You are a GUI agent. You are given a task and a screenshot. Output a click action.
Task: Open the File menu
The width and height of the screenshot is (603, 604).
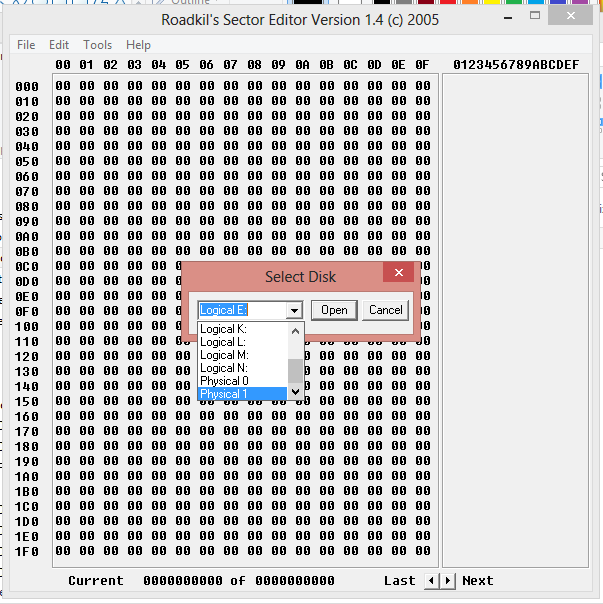[26, 45]
